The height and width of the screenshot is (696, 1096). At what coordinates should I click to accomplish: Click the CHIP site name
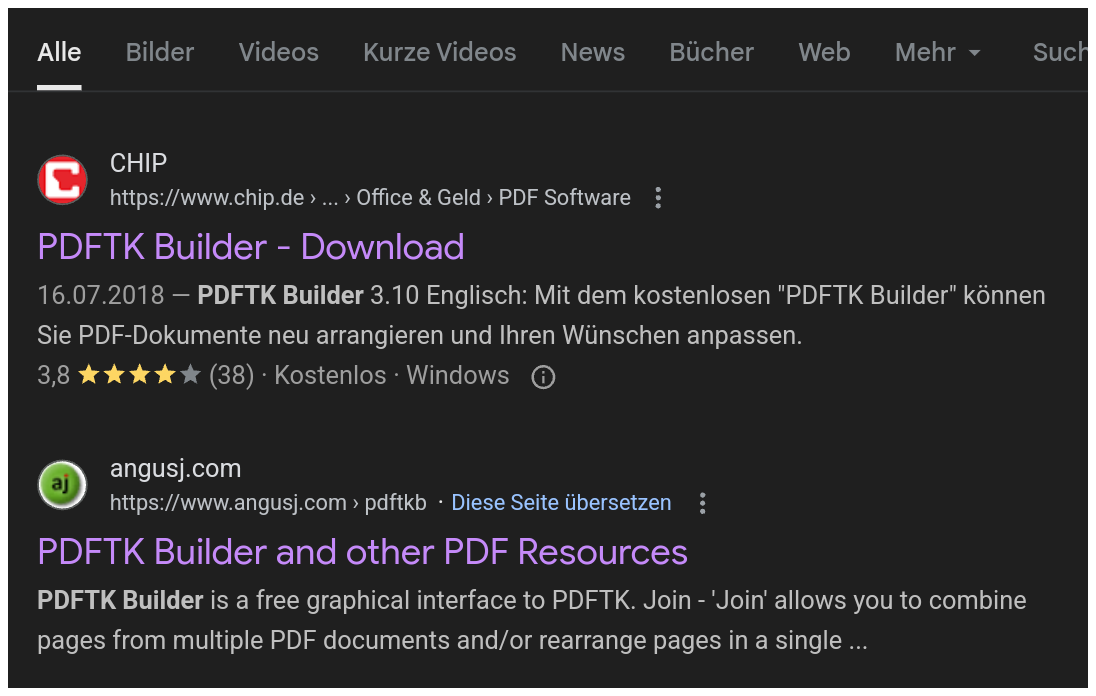(x=138, y=163)
